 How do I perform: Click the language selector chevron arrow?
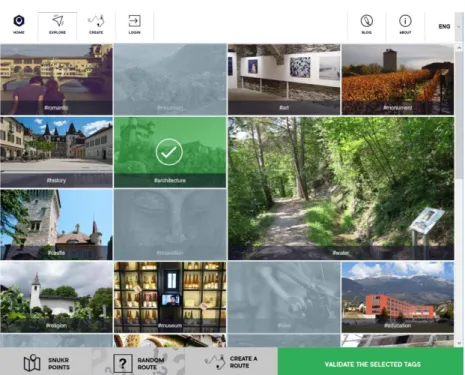pyautogui.click(x=459, y=27)
